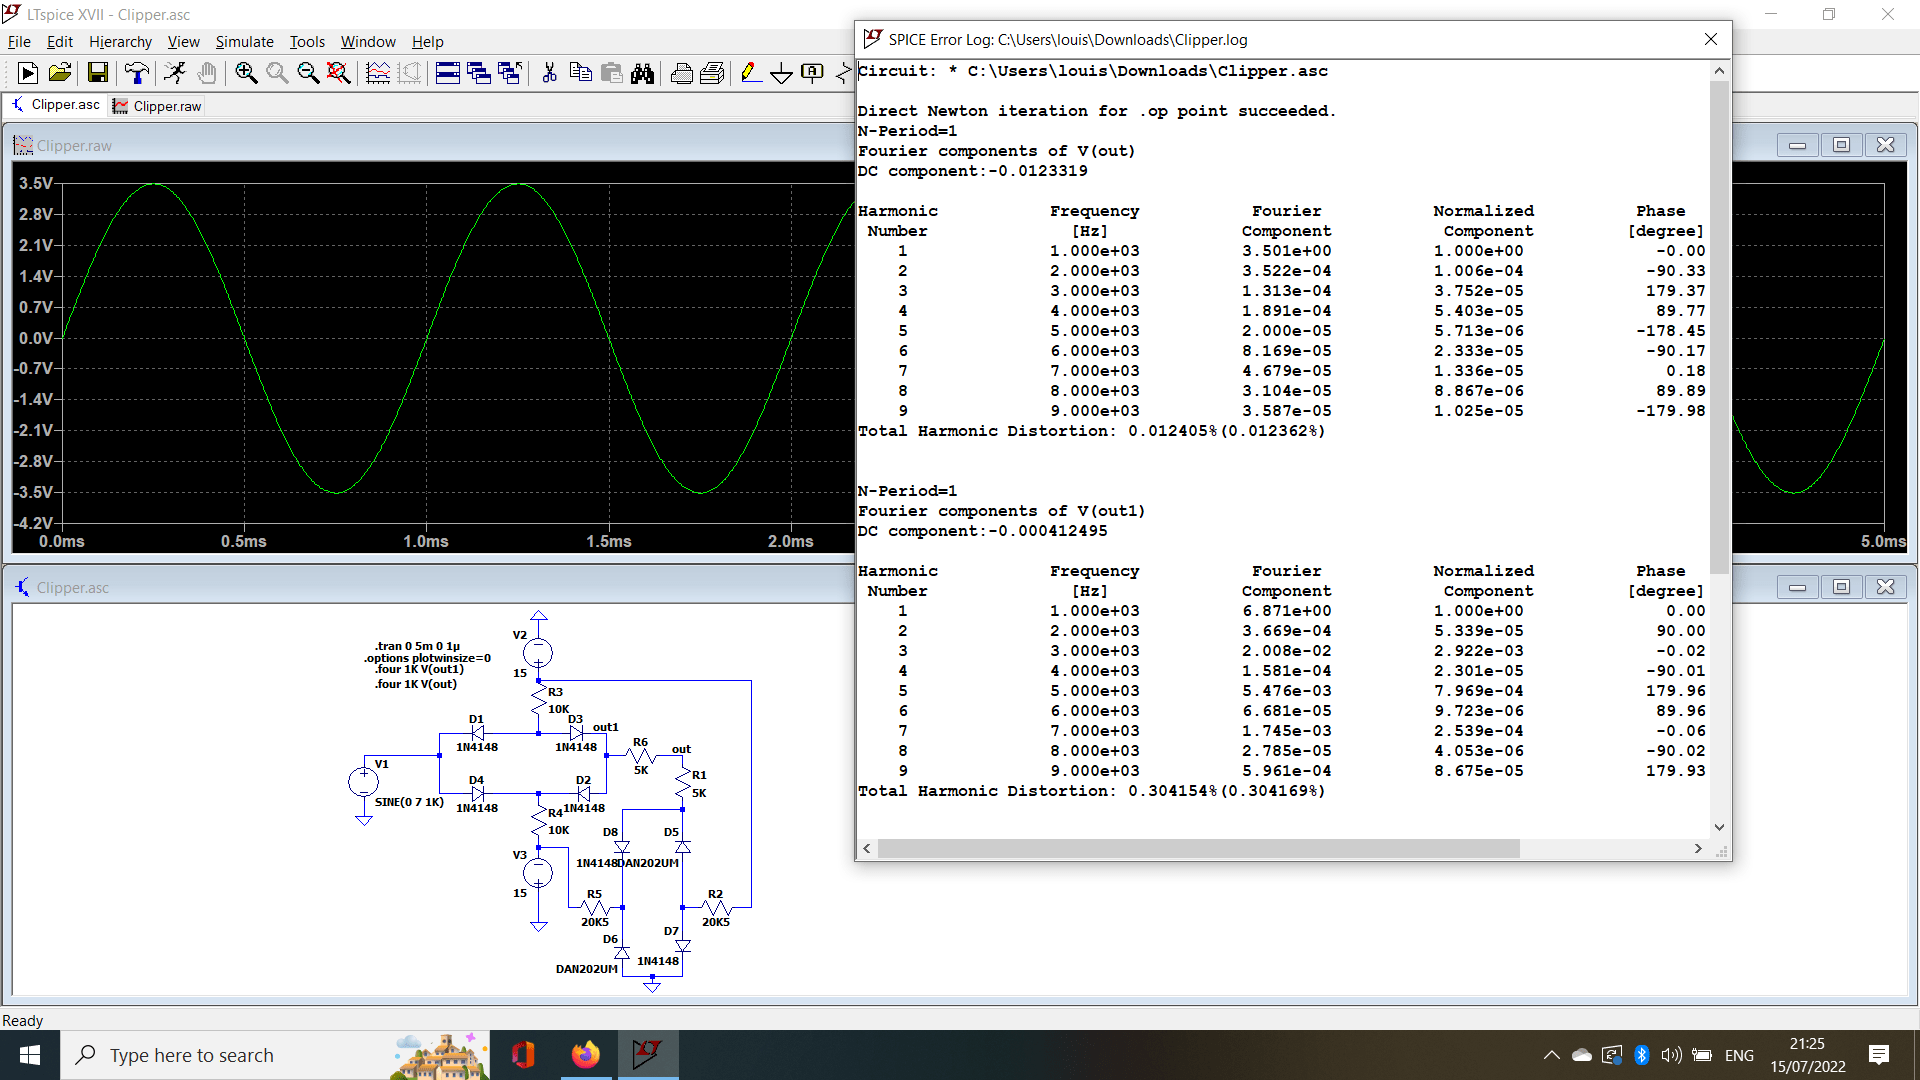Click the error log scroll down arrow
Screen dimensions: 1920x1080
(x=1719, y=827)
